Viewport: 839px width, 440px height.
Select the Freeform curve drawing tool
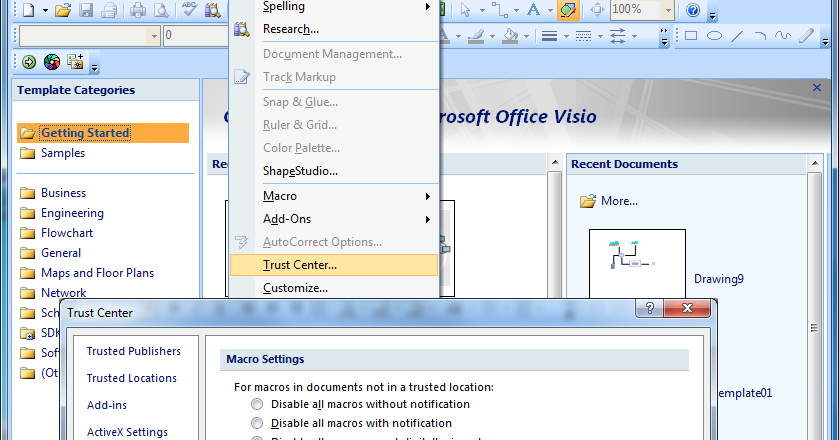click(783, 36)
